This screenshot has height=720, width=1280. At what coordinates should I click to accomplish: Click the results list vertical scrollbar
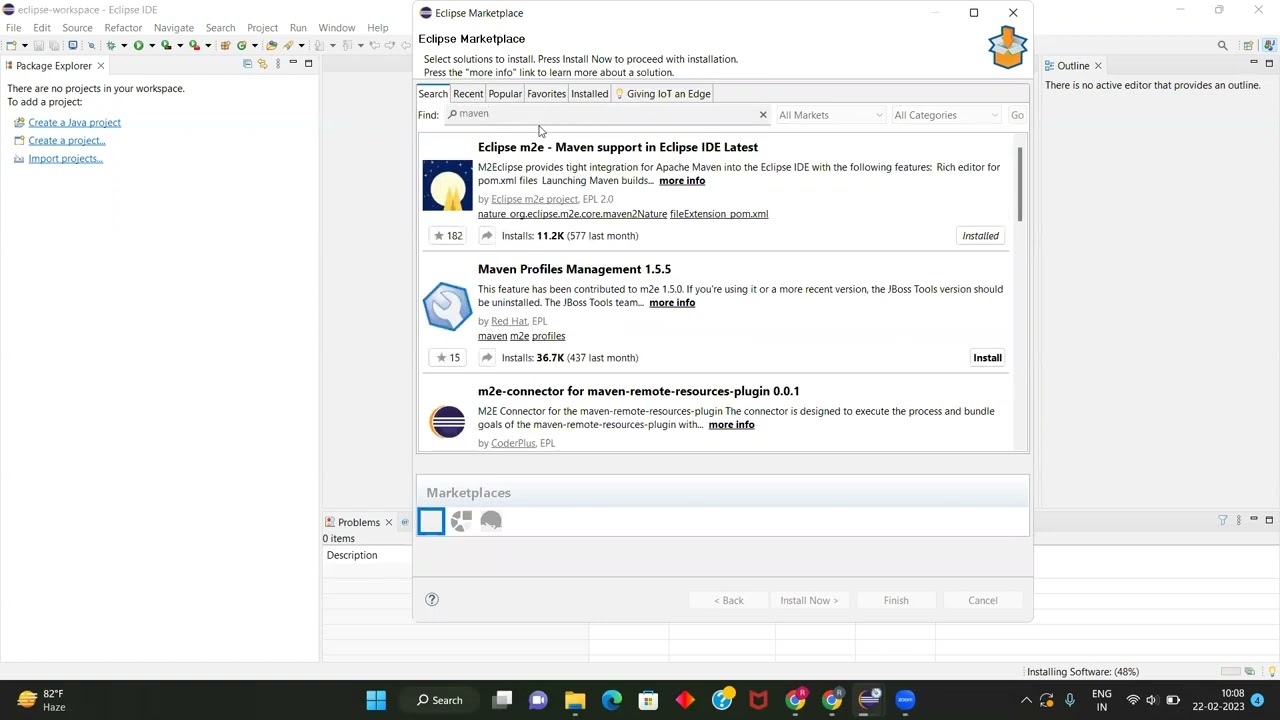click(x=1020, y=185)
